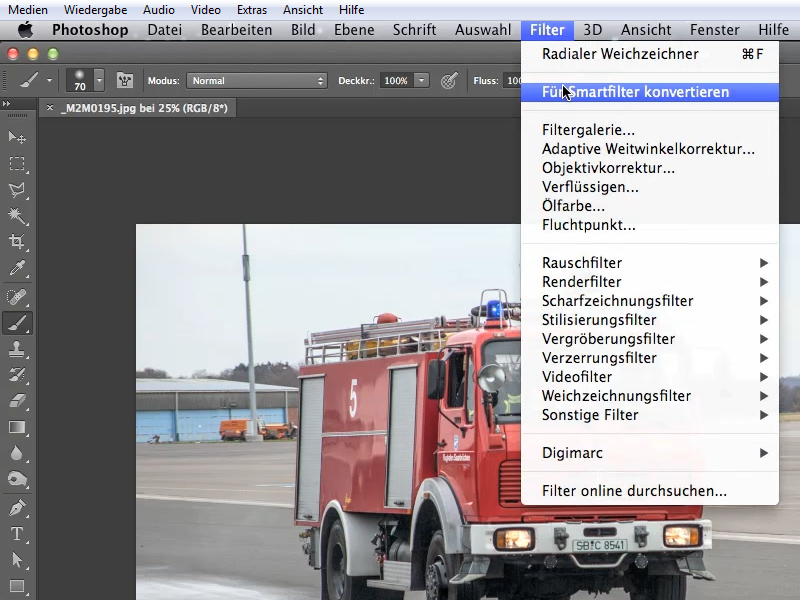Open the Modus blend mode dropdown
Image resolution: width=800 pixels, height=600 pixels.
point(257,81)
